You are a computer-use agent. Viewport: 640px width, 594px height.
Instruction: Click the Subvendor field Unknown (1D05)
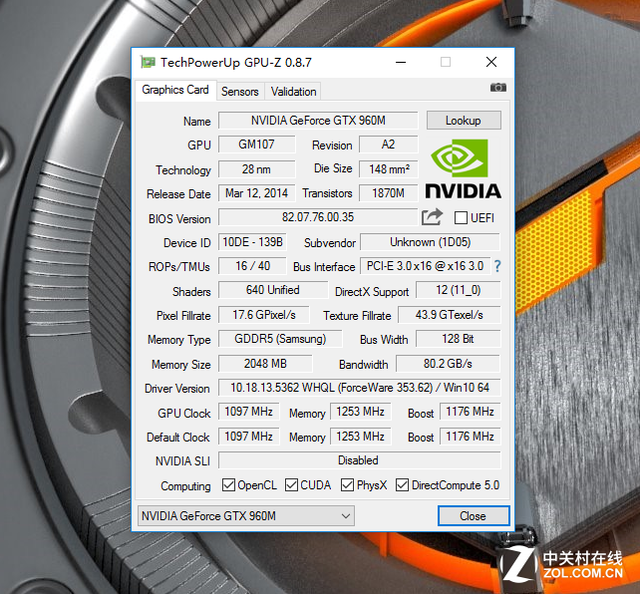pos(430,242)
